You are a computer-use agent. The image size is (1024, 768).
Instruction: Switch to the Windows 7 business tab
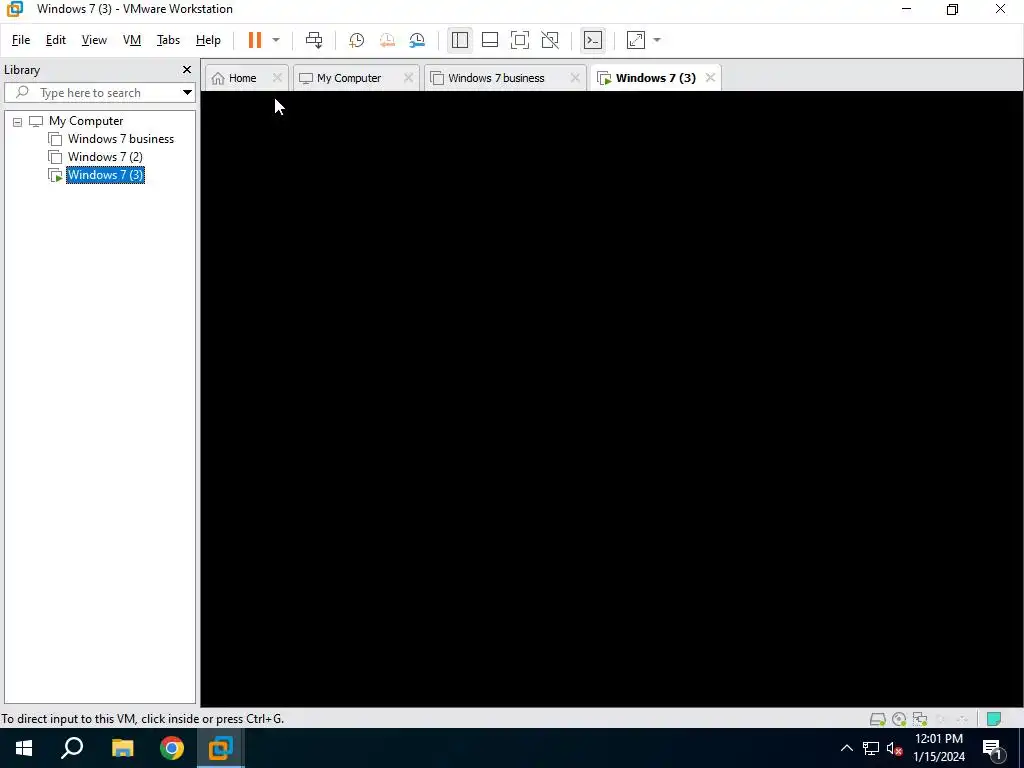[x=496, y=78]
